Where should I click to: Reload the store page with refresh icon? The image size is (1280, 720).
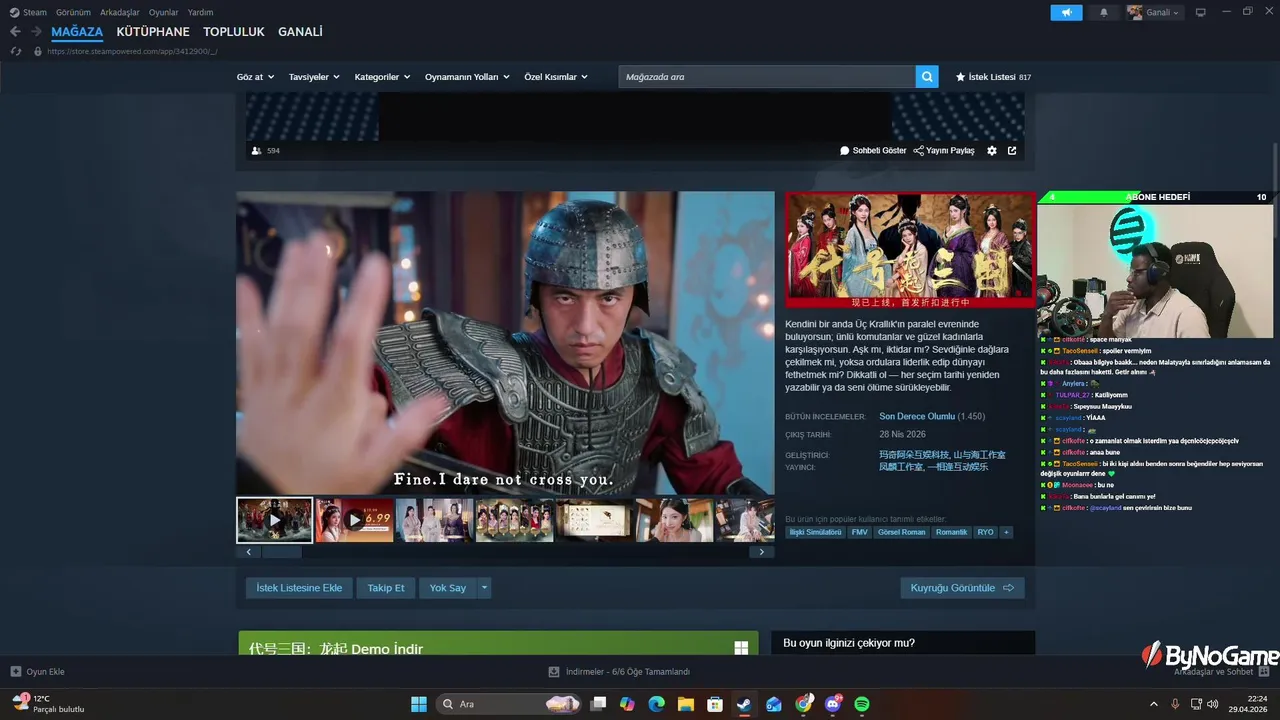(x=15, y=51)
